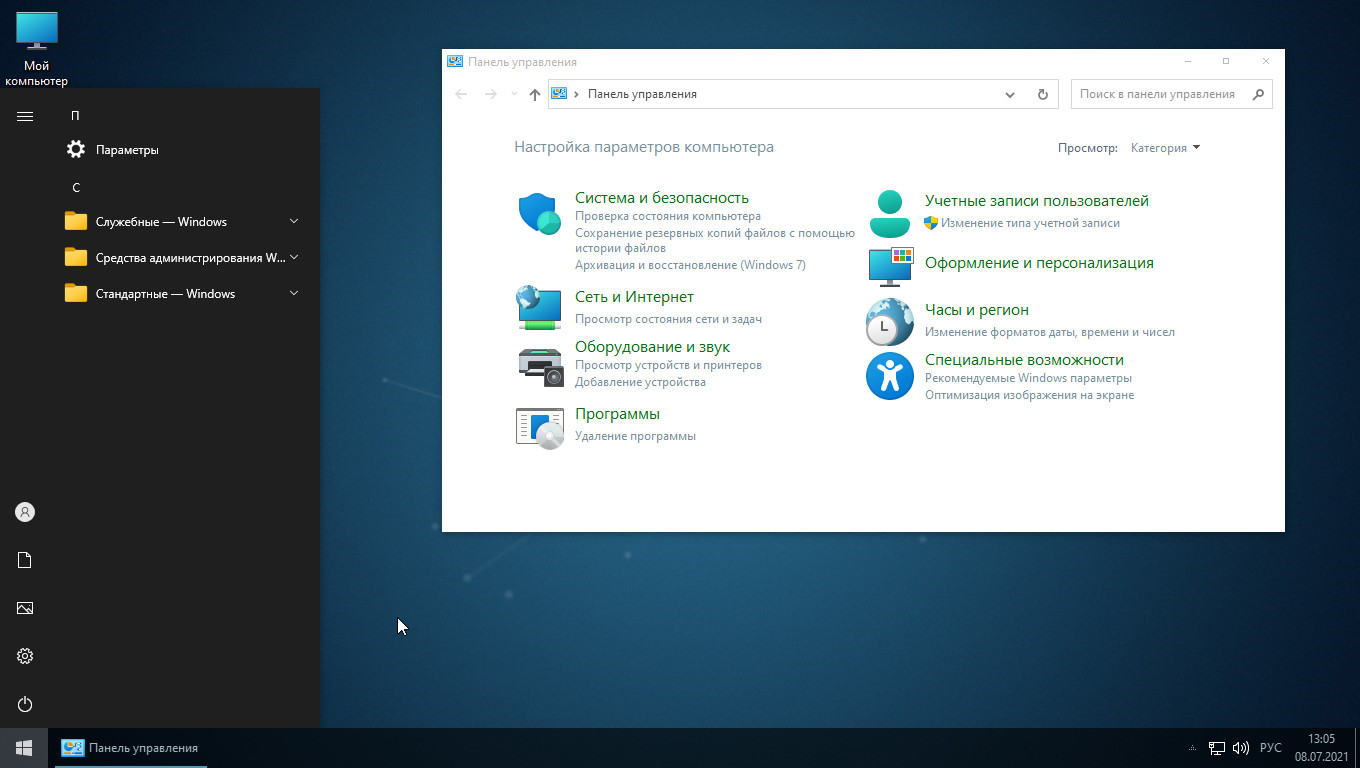Viewport: 1360px width, 768px height.
Task: Go up one level in Control Panel
Action: (x=535, y=94)
